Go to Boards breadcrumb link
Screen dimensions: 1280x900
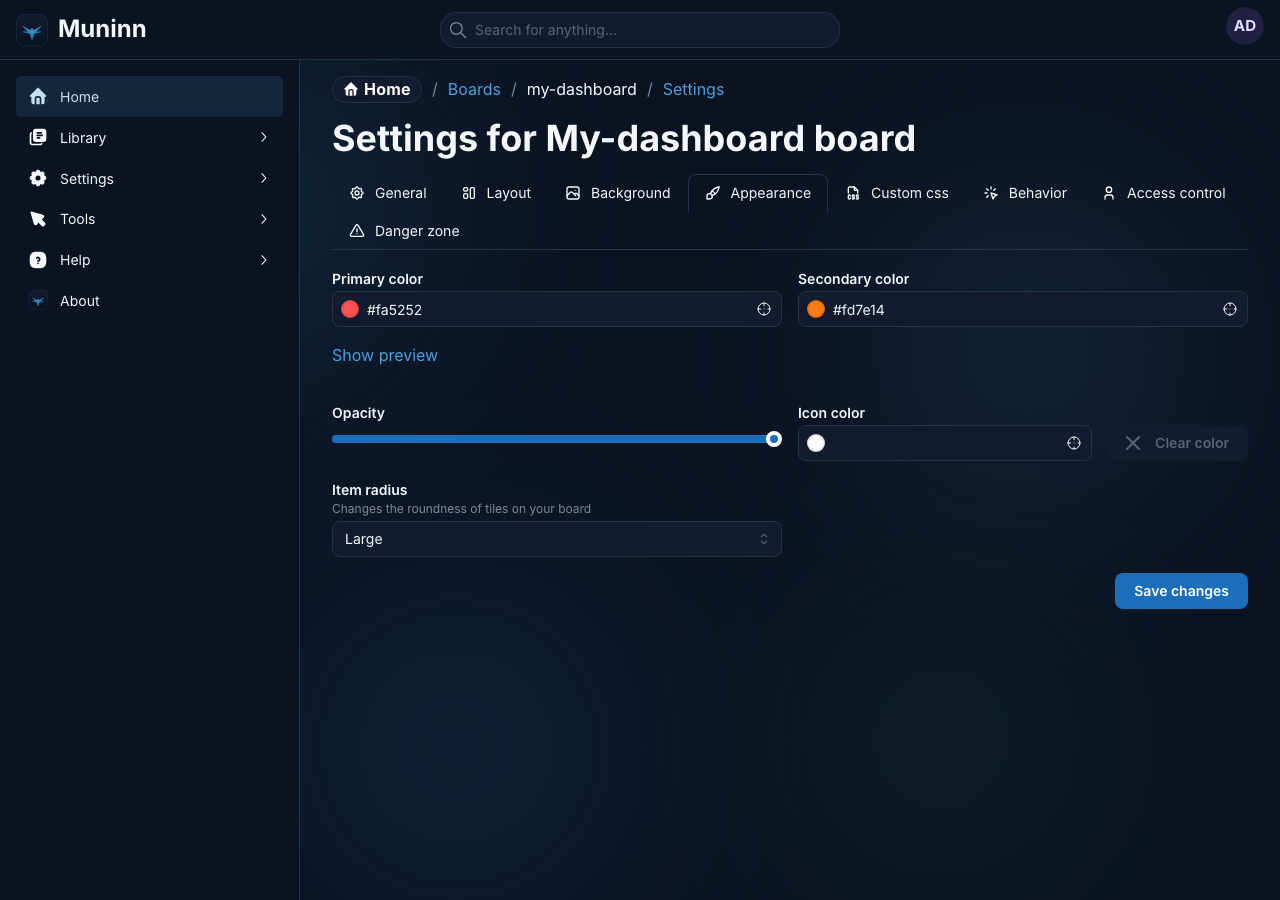474,89
